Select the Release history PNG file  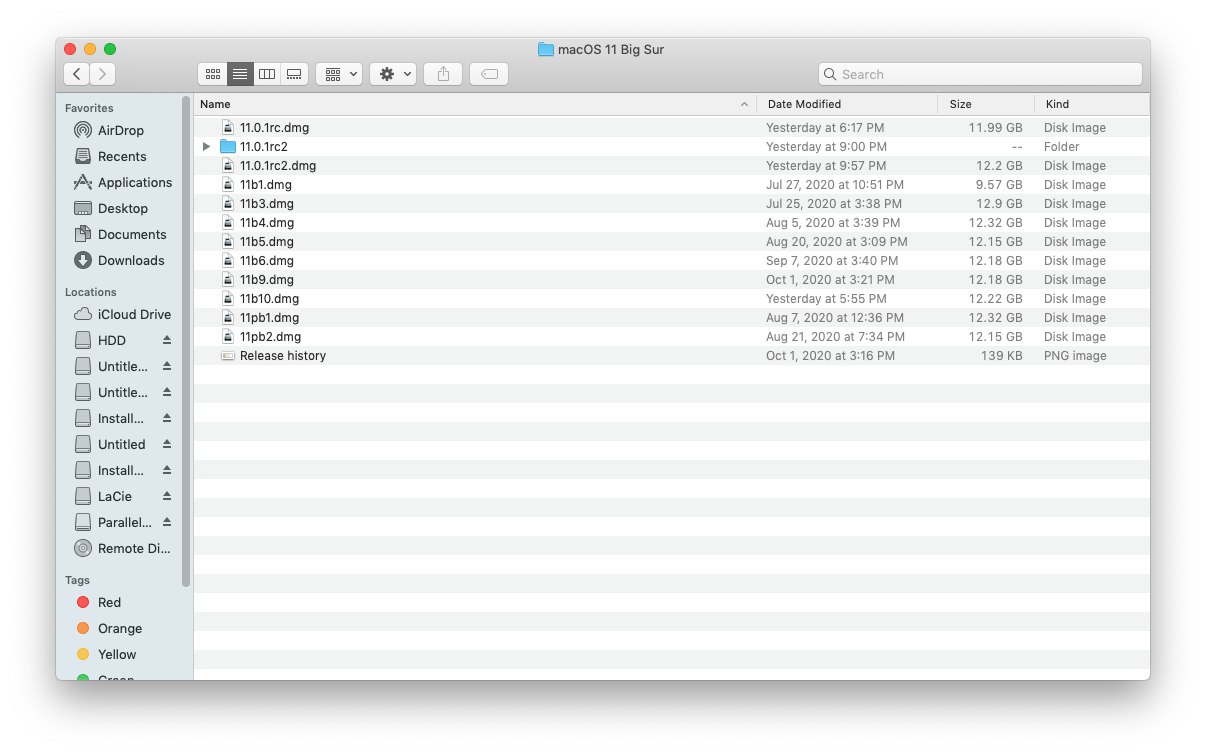[x=672, y=356]
